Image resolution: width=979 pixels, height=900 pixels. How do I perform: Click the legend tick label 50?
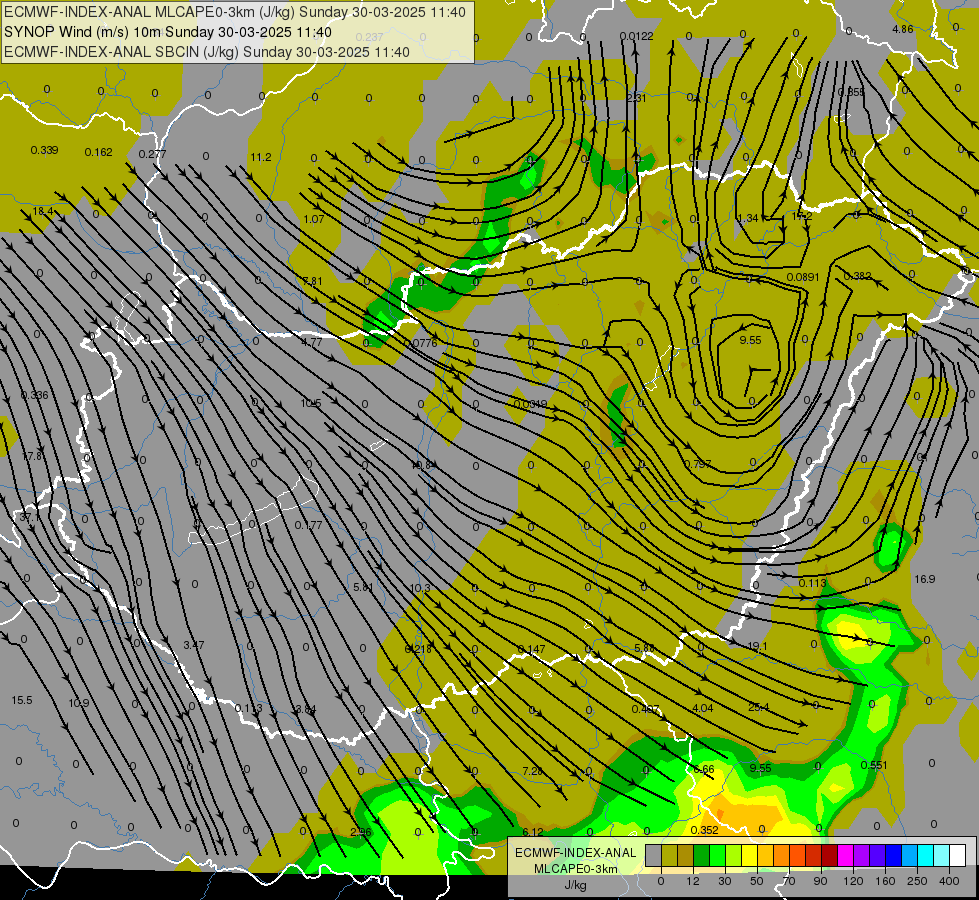tap(757, 881)
